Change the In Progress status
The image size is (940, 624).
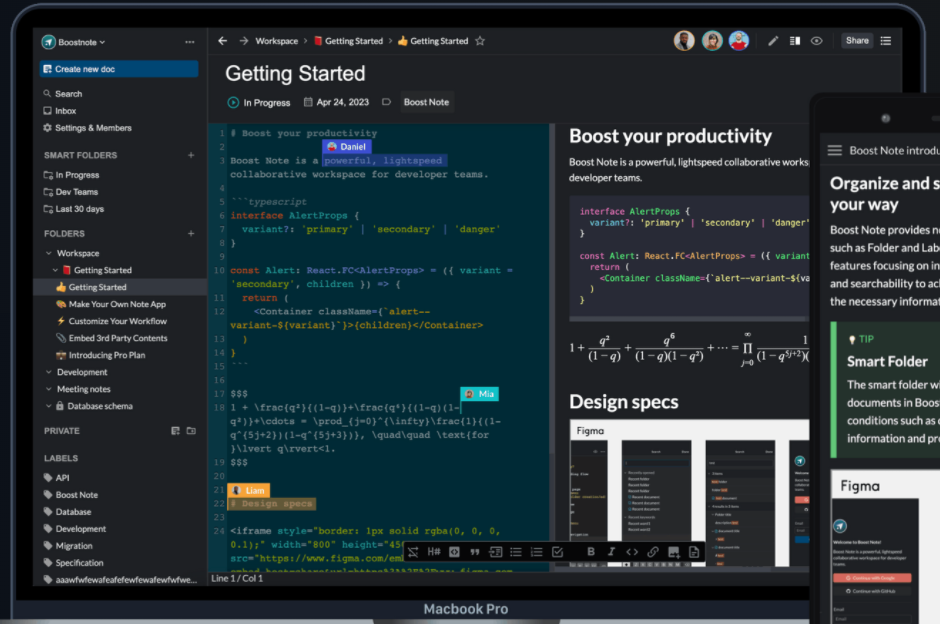(259, 103)
